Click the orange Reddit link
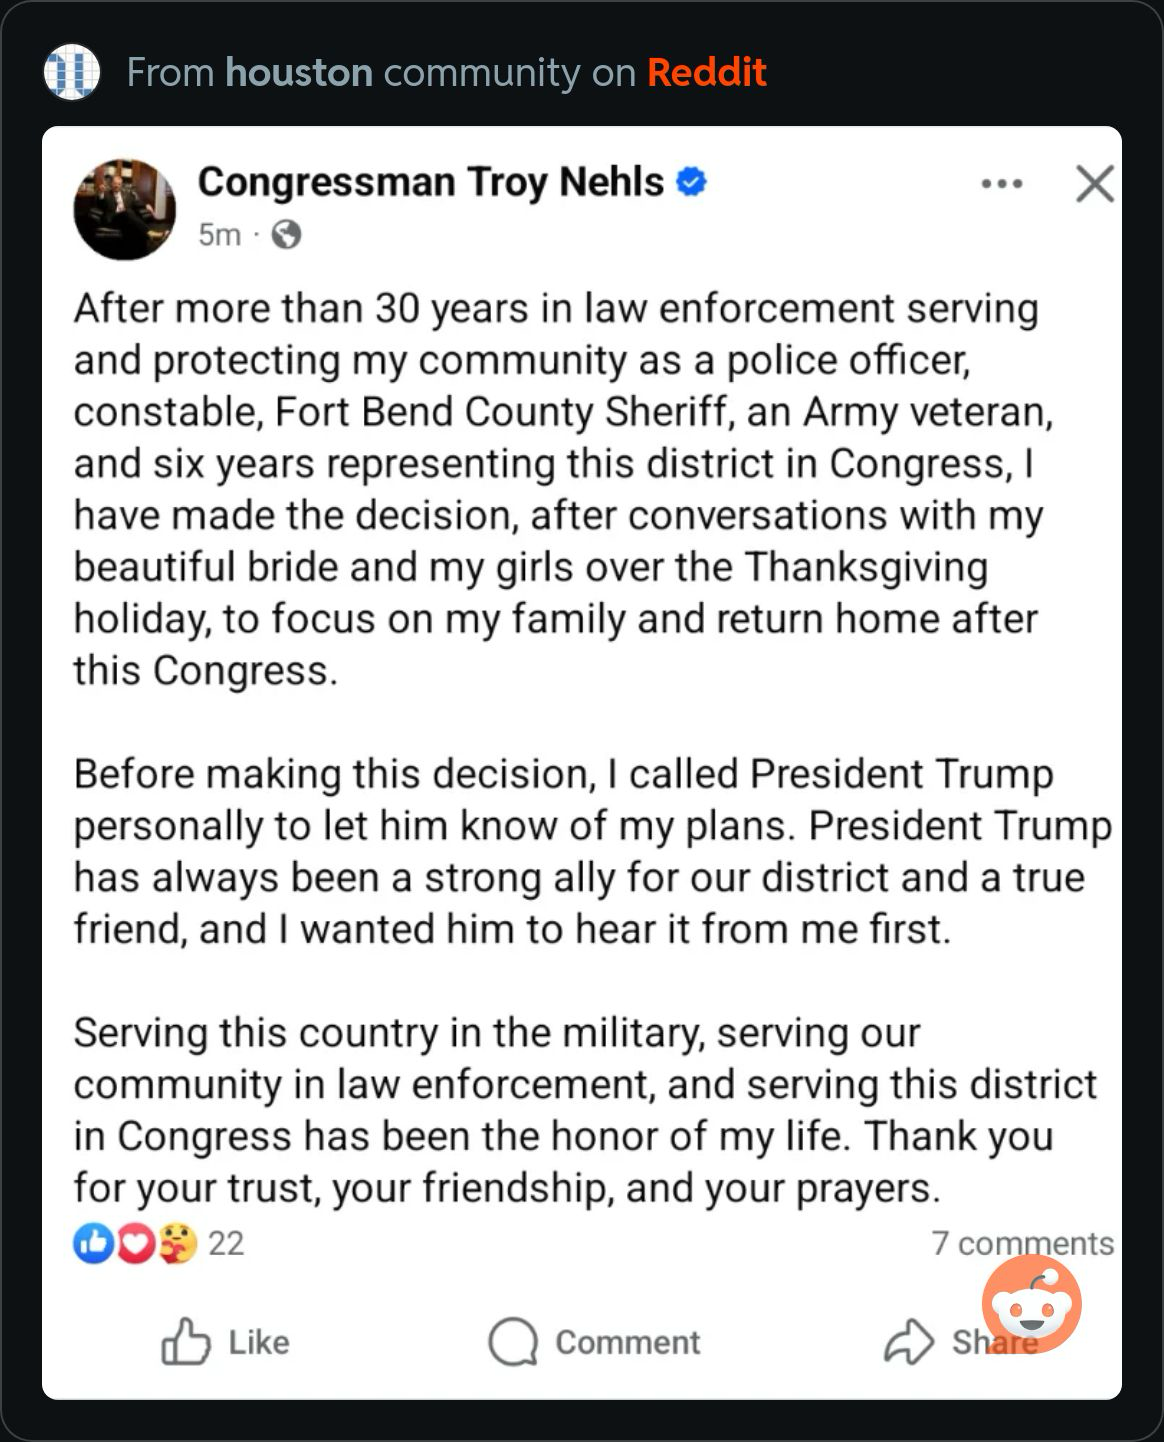The width and height of the screenshot is (1164, 1442). point(706,72)
